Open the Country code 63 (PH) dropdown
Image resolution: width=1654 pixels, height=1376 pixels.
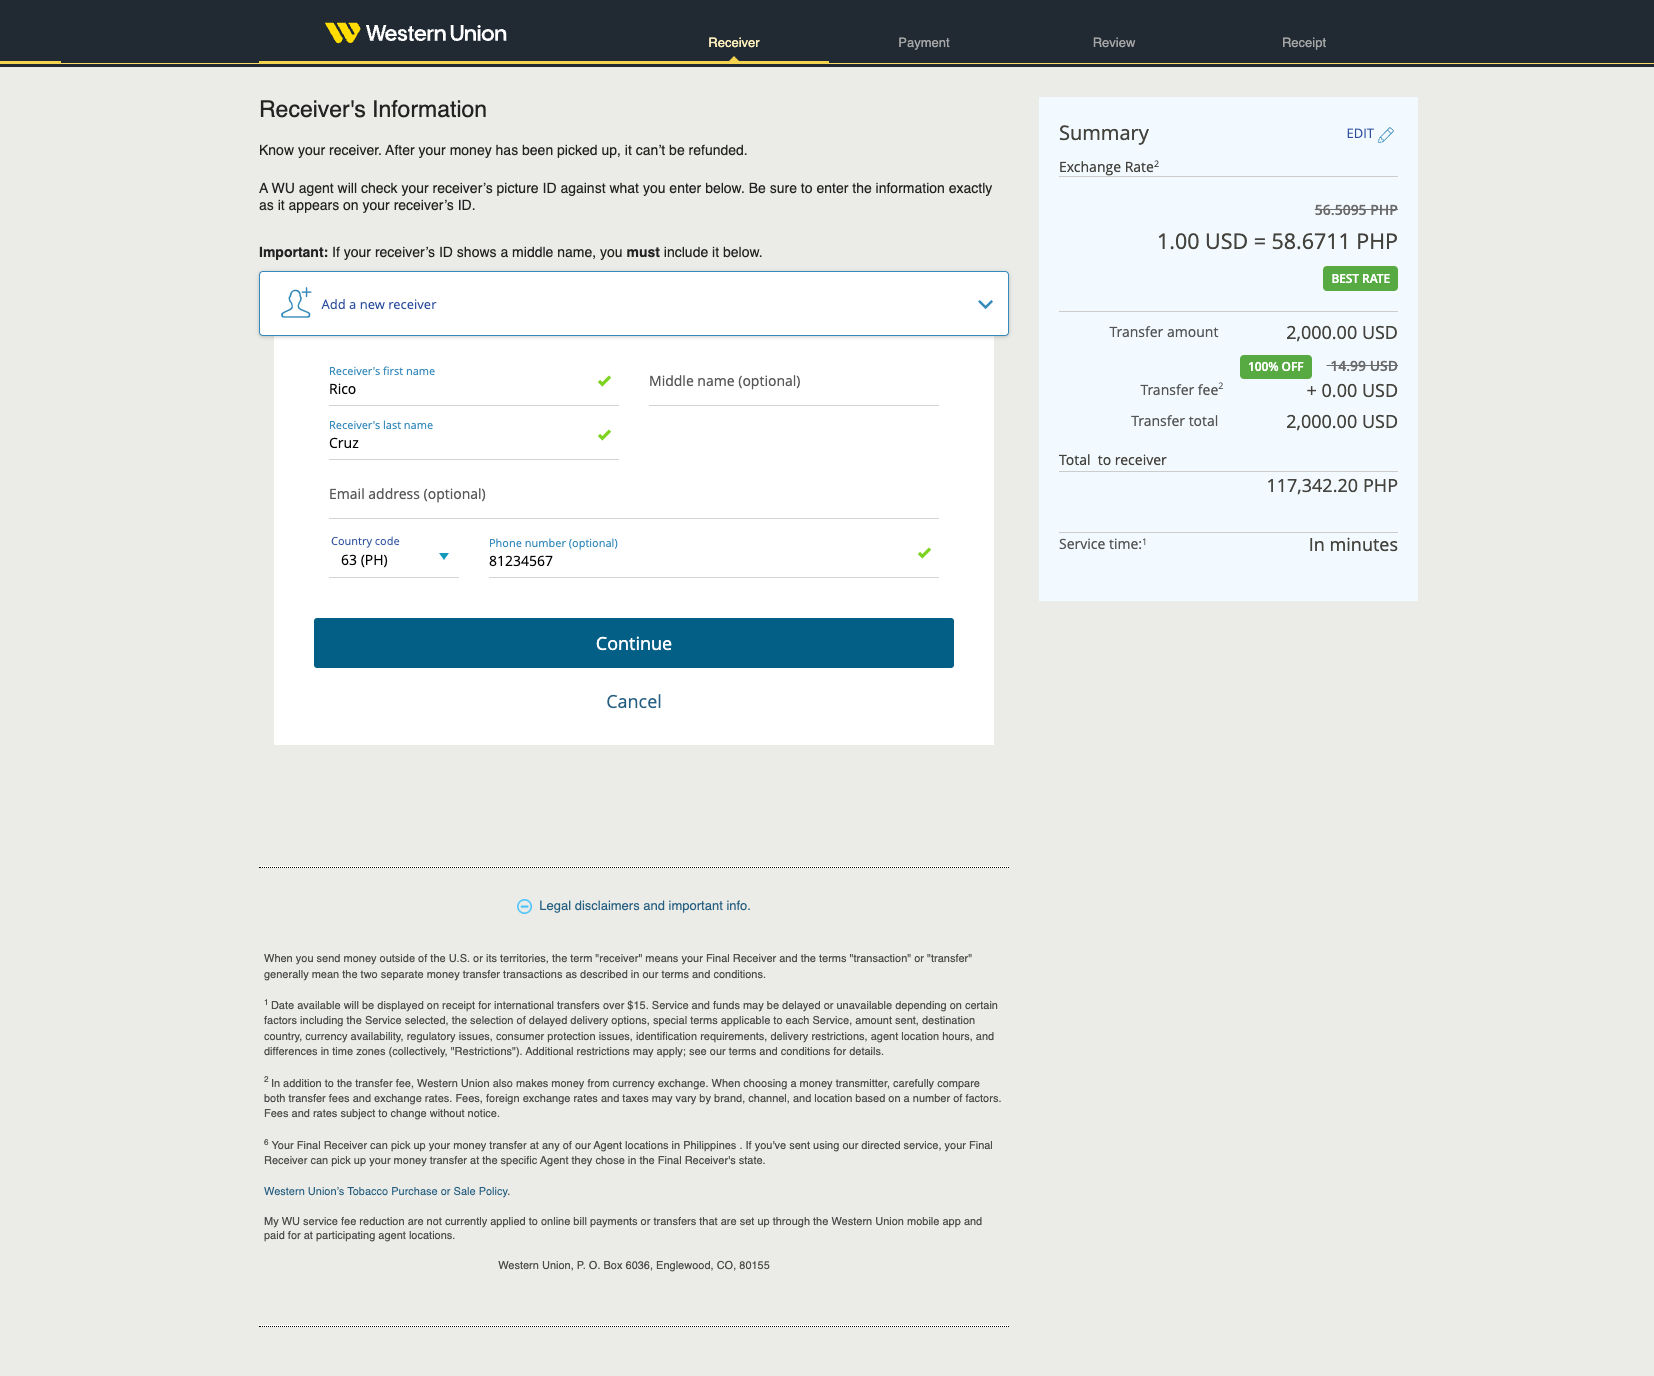click(394, 559)
